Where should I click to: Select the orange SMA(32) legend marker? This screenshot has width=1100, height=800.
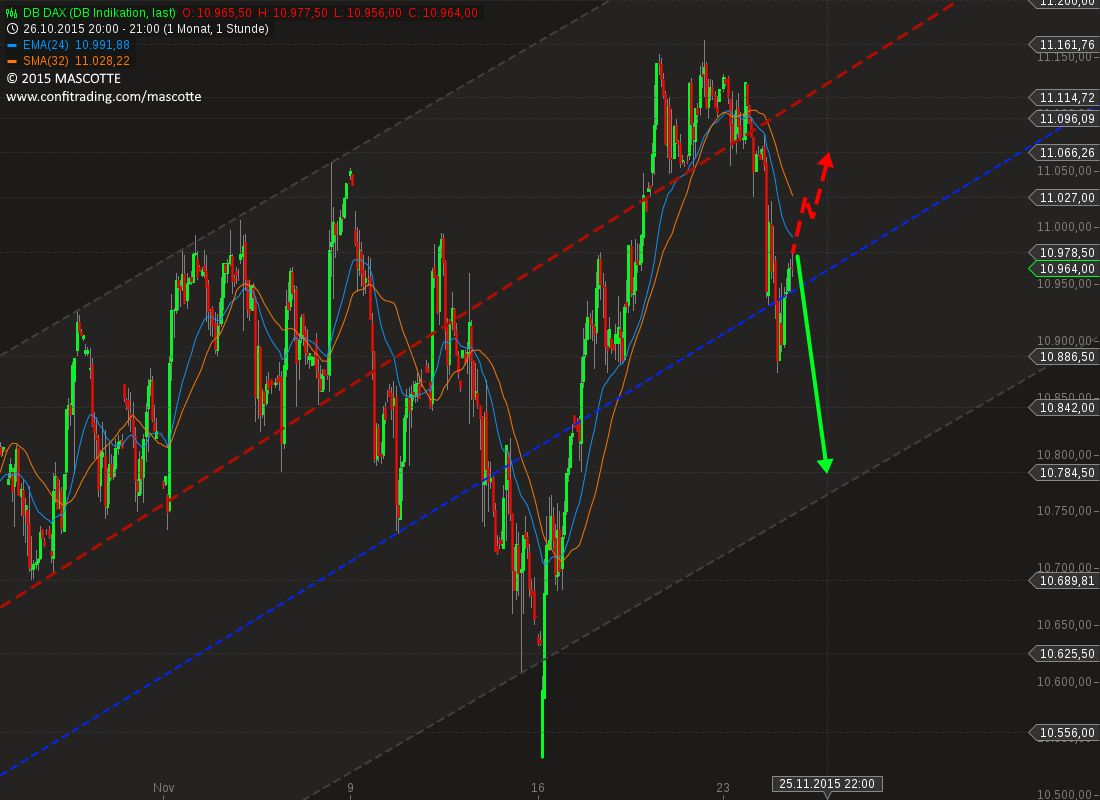[12, 61]
